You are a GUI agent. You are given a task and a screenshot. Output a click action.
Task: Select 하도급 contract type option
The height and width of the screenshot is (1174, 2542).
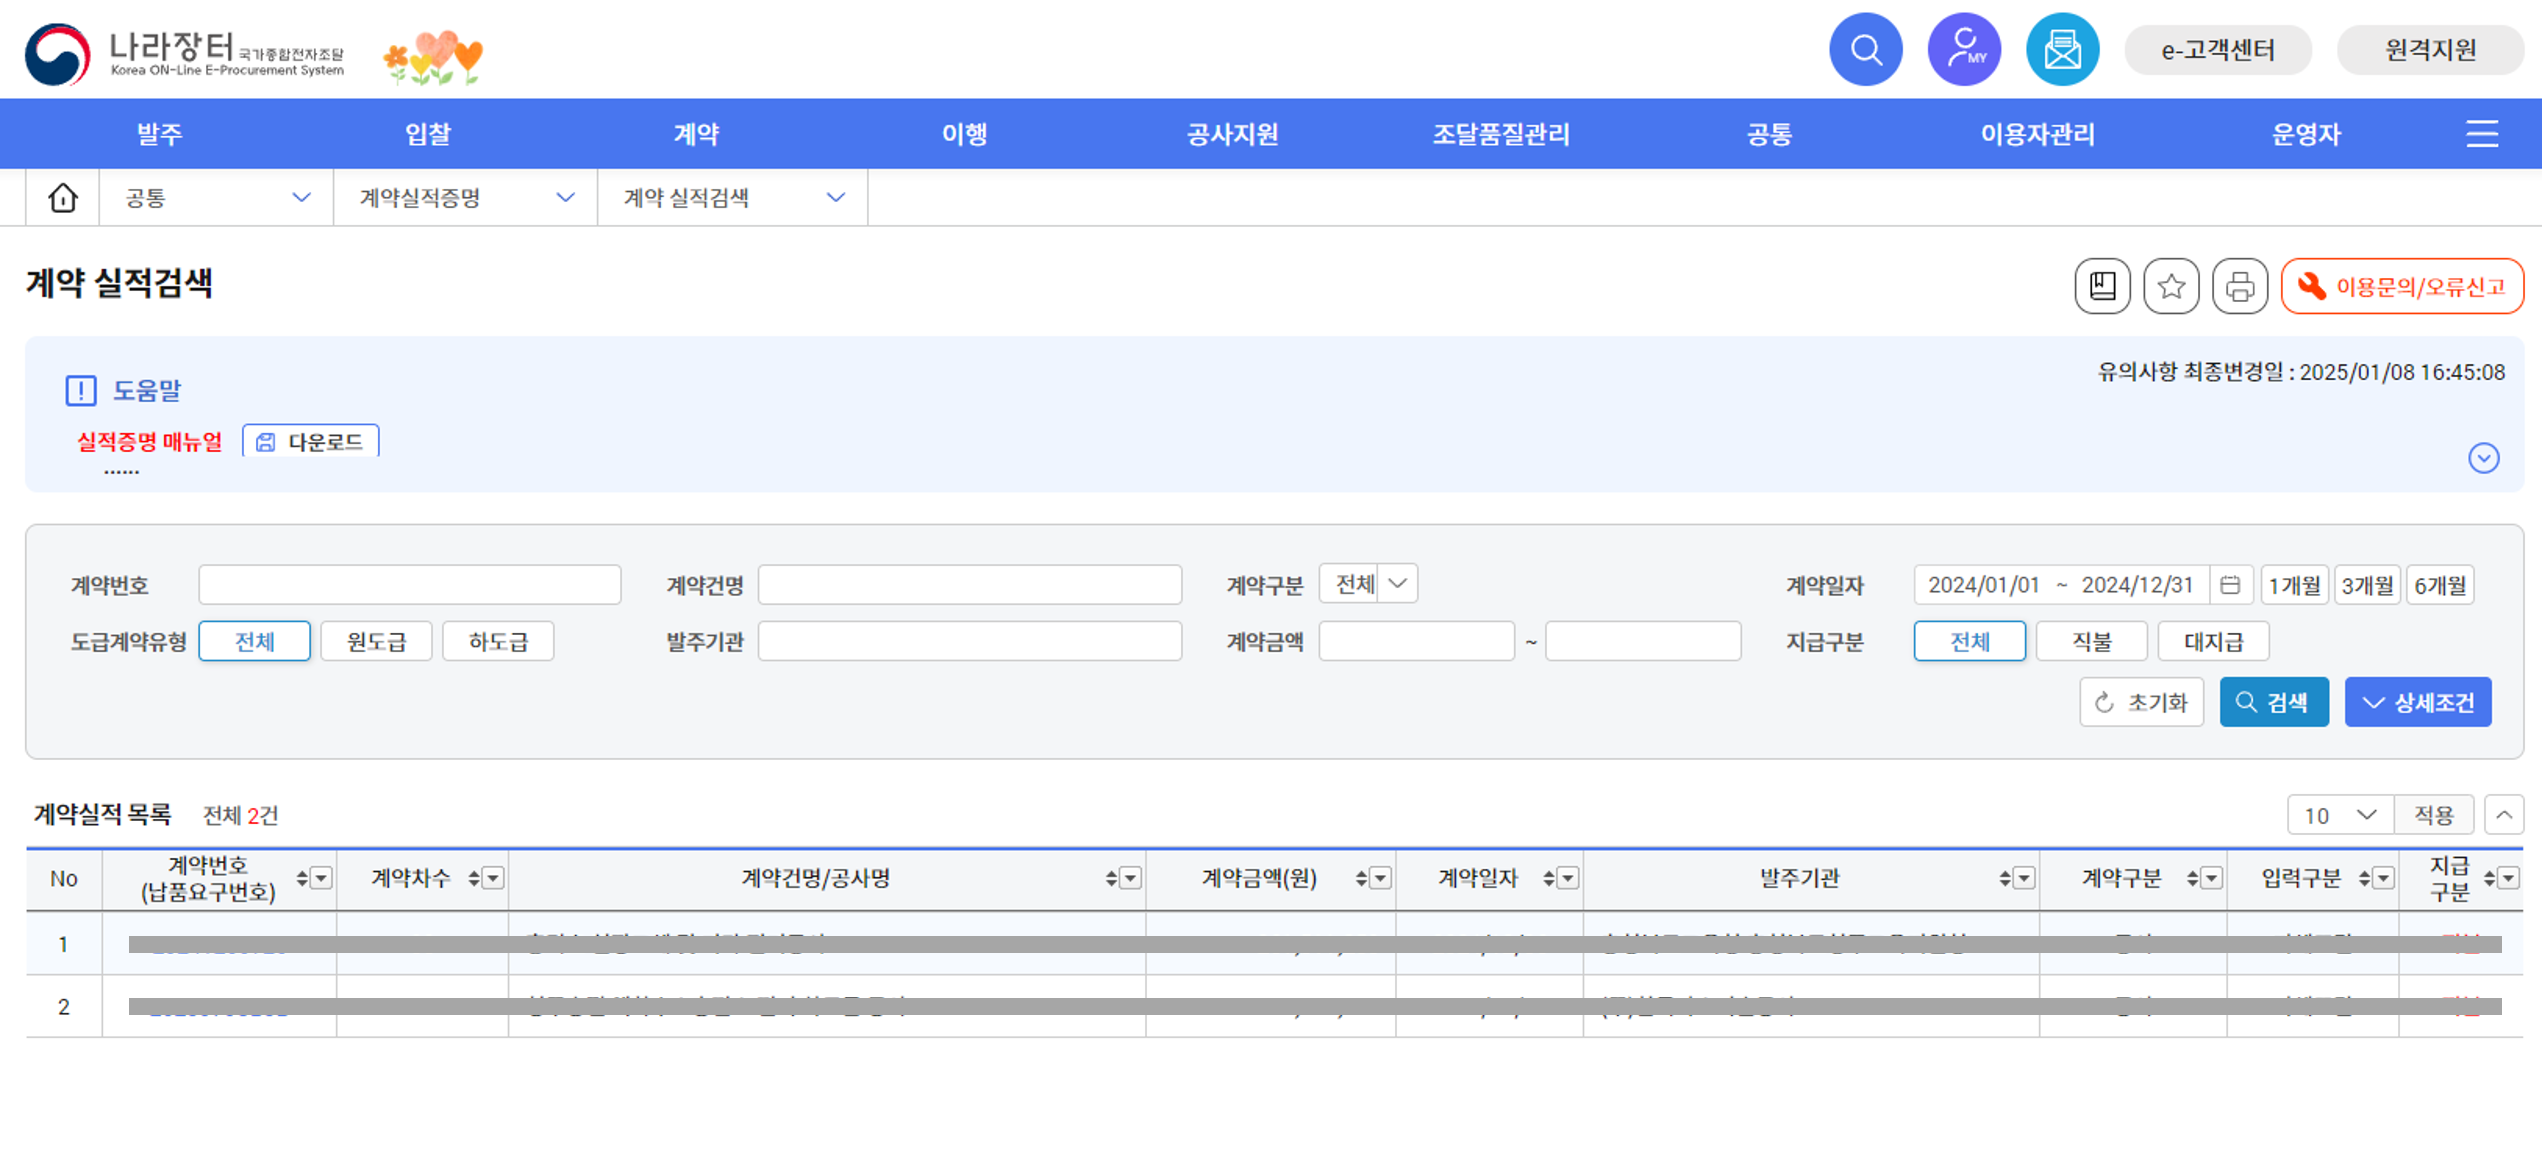click(x=498, y=642)
